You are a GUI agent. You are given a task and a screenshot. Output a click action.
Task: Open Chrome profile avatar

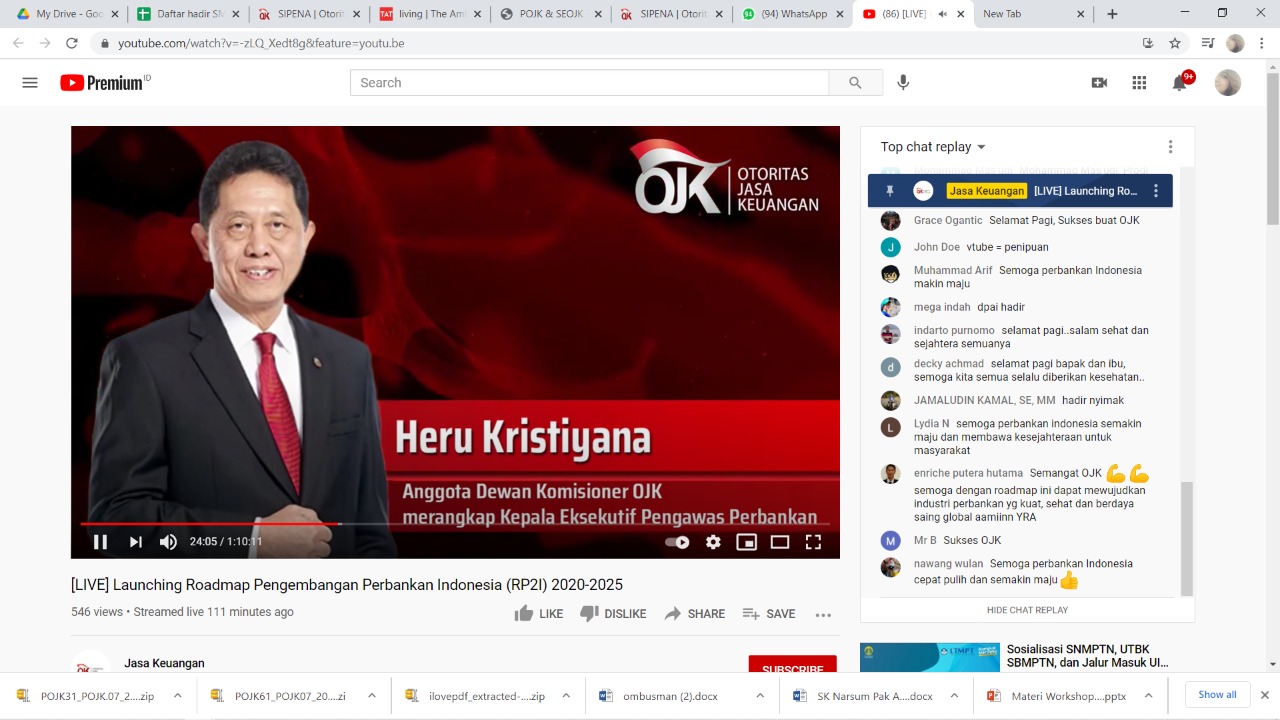1235,44
